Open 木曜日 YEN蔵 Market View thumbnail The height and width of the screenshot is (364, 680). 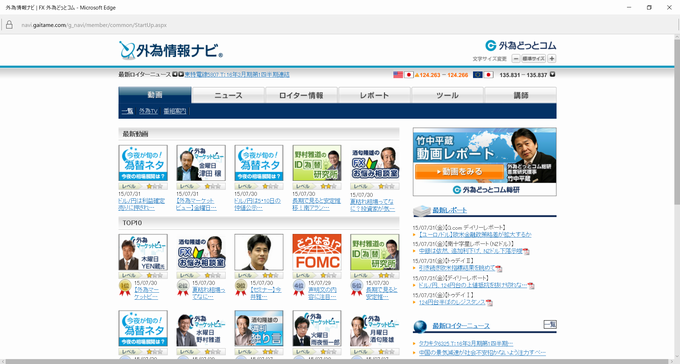point(143,252)
